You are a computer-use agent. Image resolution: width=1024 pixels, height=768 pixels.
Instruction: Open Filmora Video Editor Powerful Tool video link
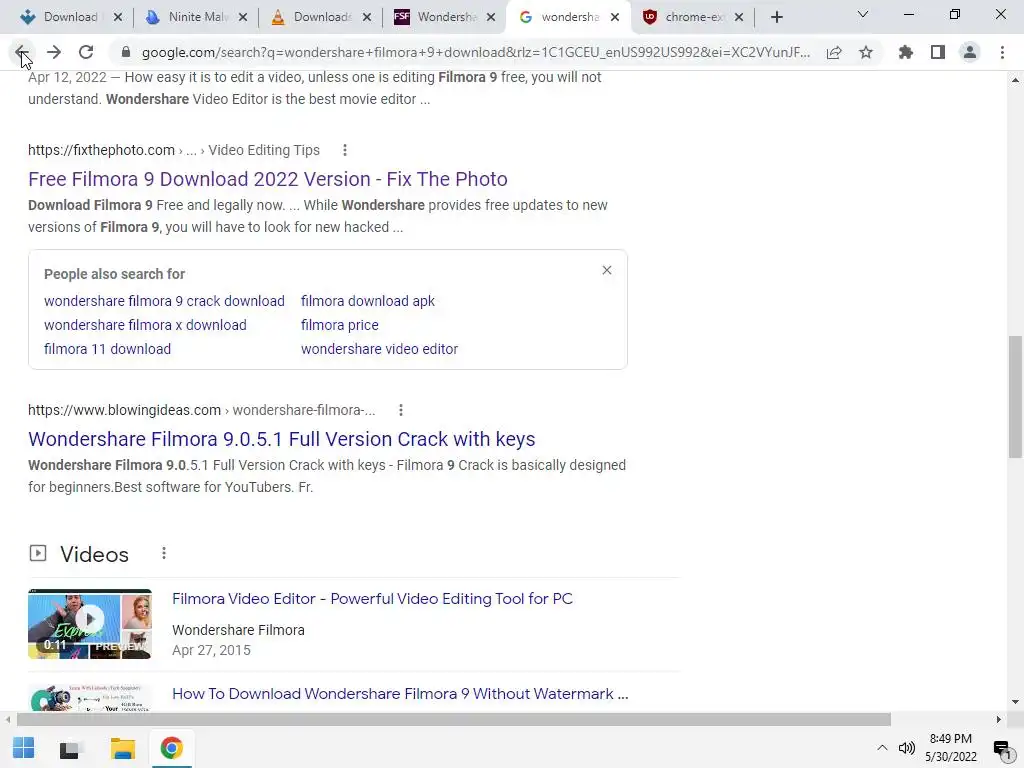point(372,599)
